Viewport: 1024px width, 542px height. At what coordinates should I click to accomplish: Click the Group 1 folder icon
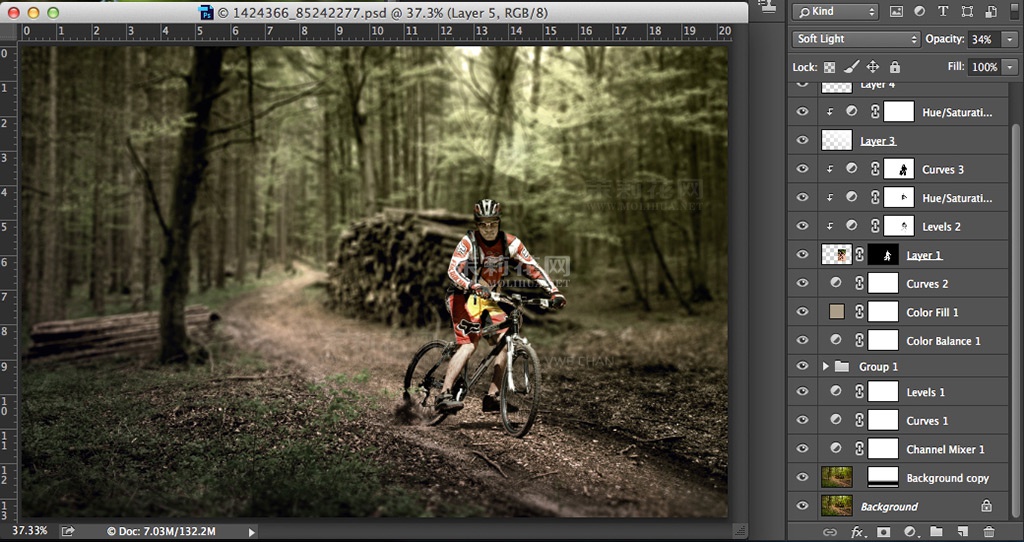tap(842, 366)
